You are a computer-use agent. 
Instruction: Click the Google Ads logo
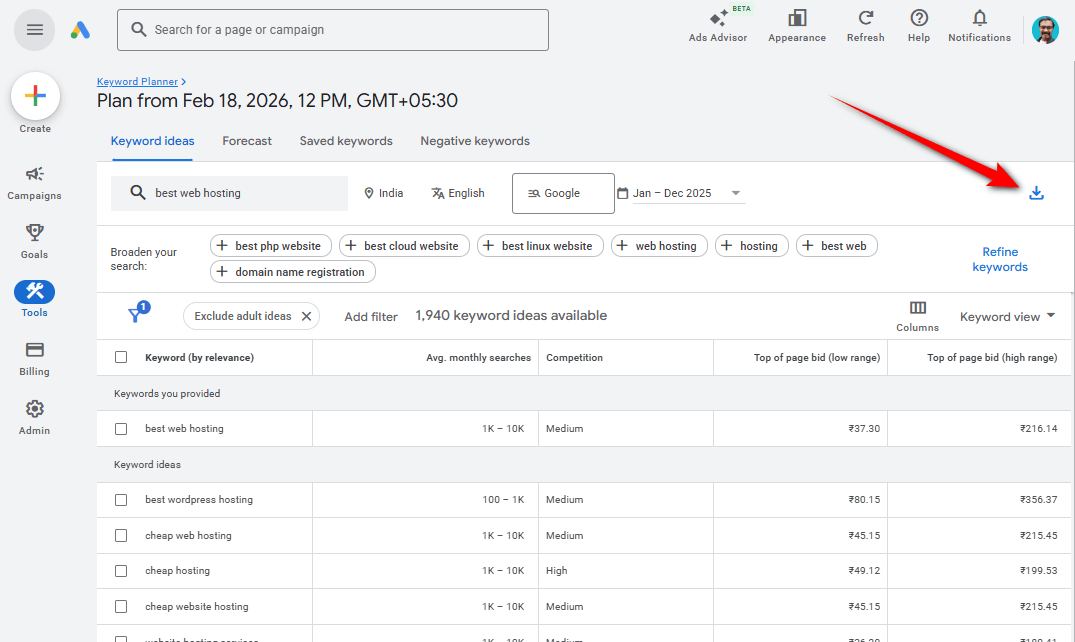pos(80,30)
